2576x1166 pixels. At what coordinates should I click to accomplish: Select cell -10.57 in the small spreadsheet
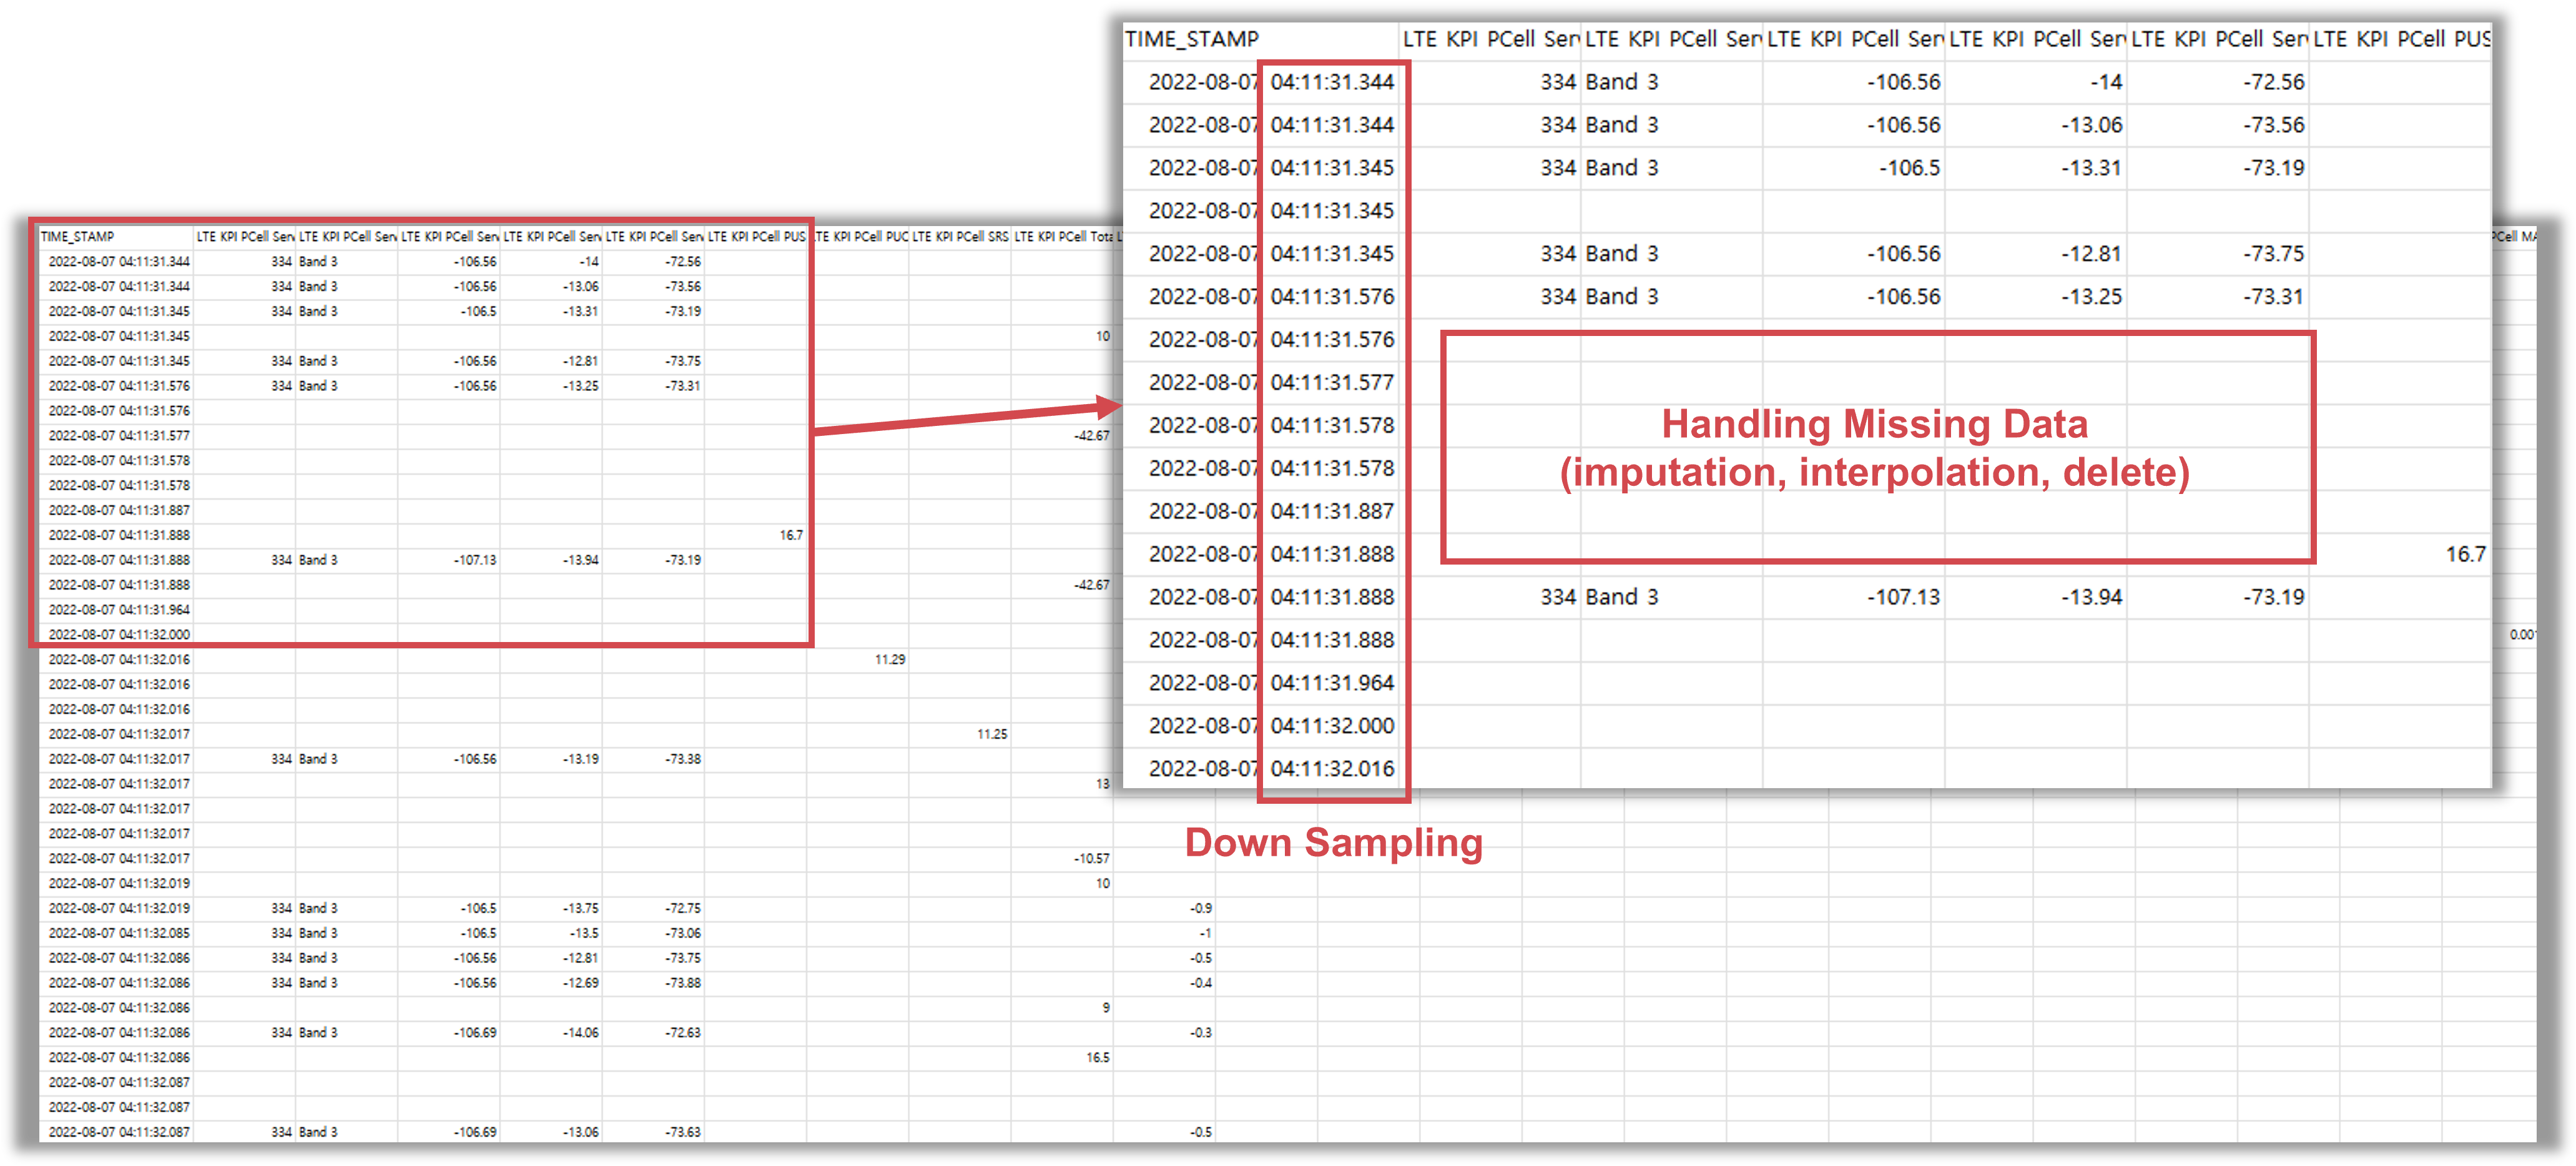click(x=1091, y=859)
